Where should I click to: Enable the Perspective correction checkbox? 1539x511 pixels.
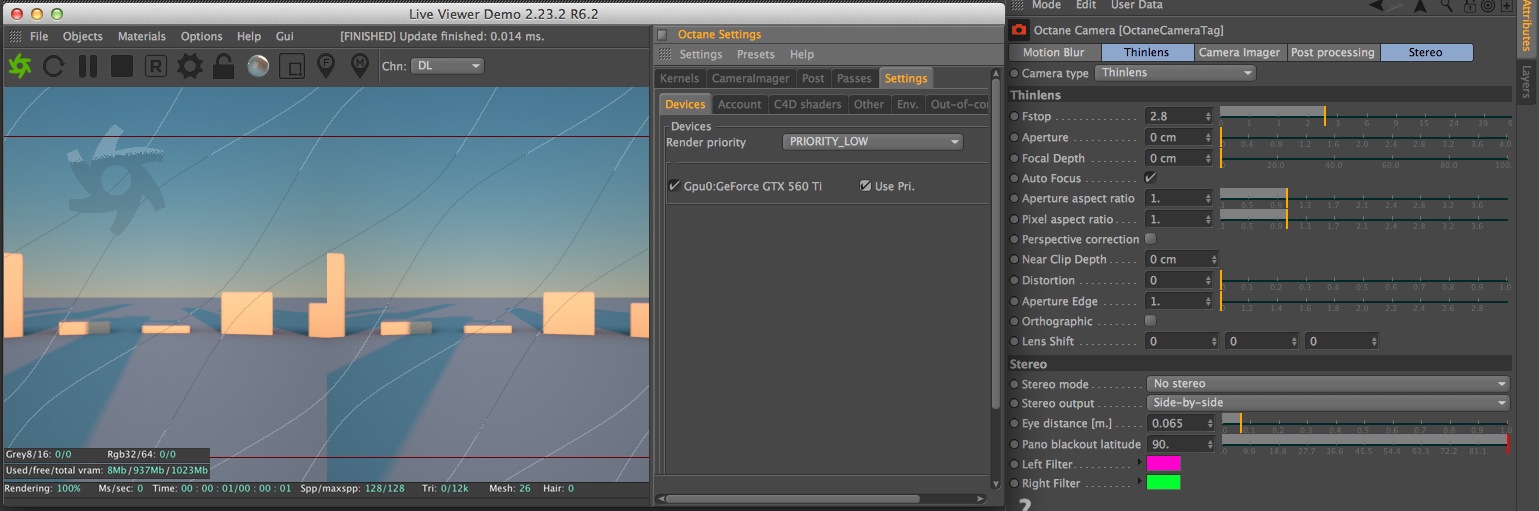tap(1151, 239)
